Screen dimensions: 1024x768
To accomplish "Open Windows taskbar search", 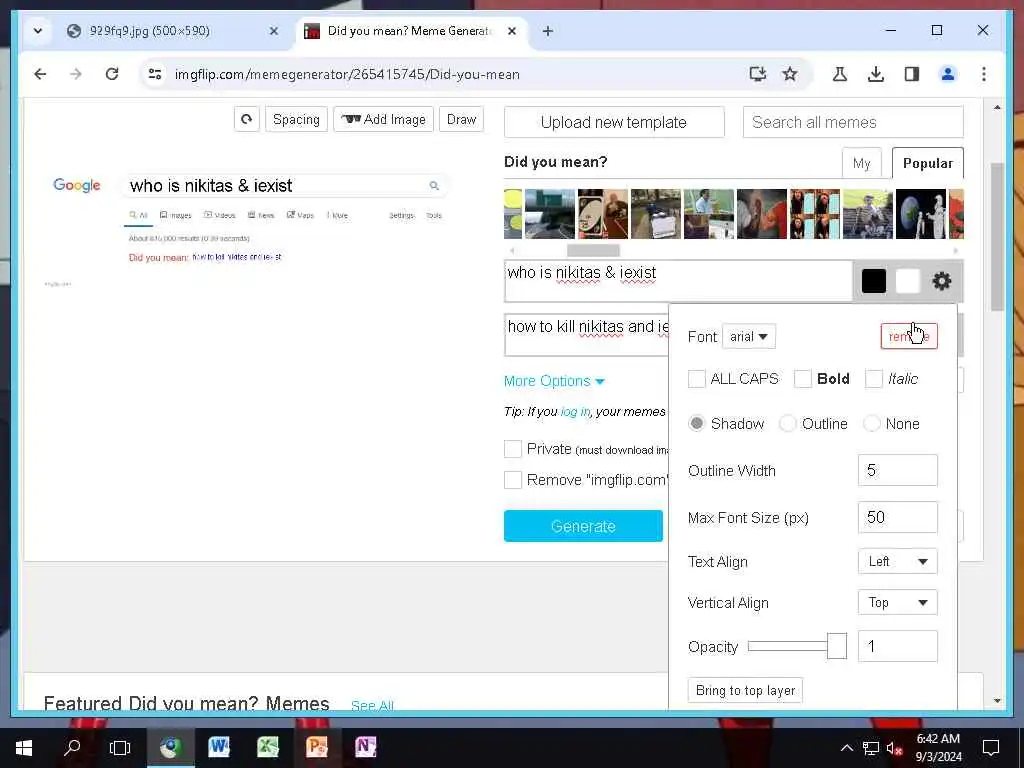I will 72,748.
